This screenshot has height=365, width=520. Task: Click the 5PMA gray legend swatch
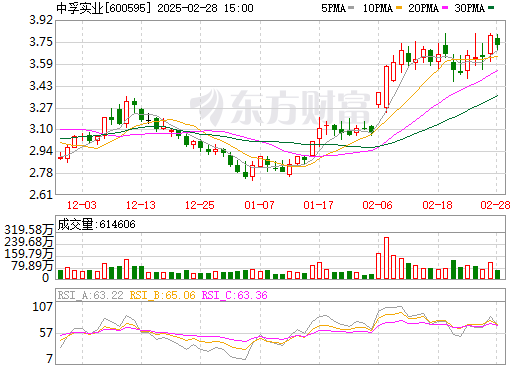[351, 7]
